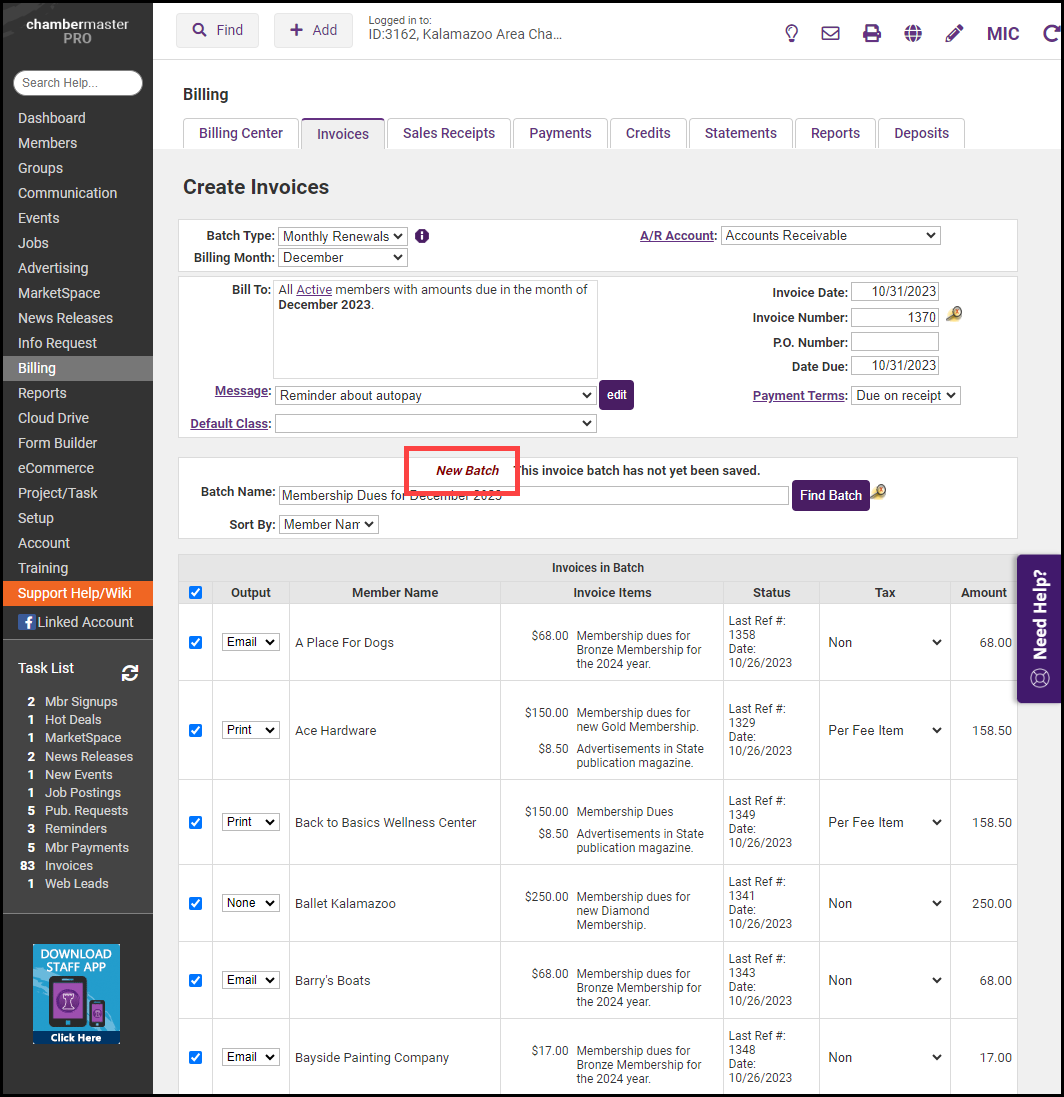1064x1097 pixels.
Task: Open the Batch Type dropdown
Action: pyautogui.click(x=342, y=236)
